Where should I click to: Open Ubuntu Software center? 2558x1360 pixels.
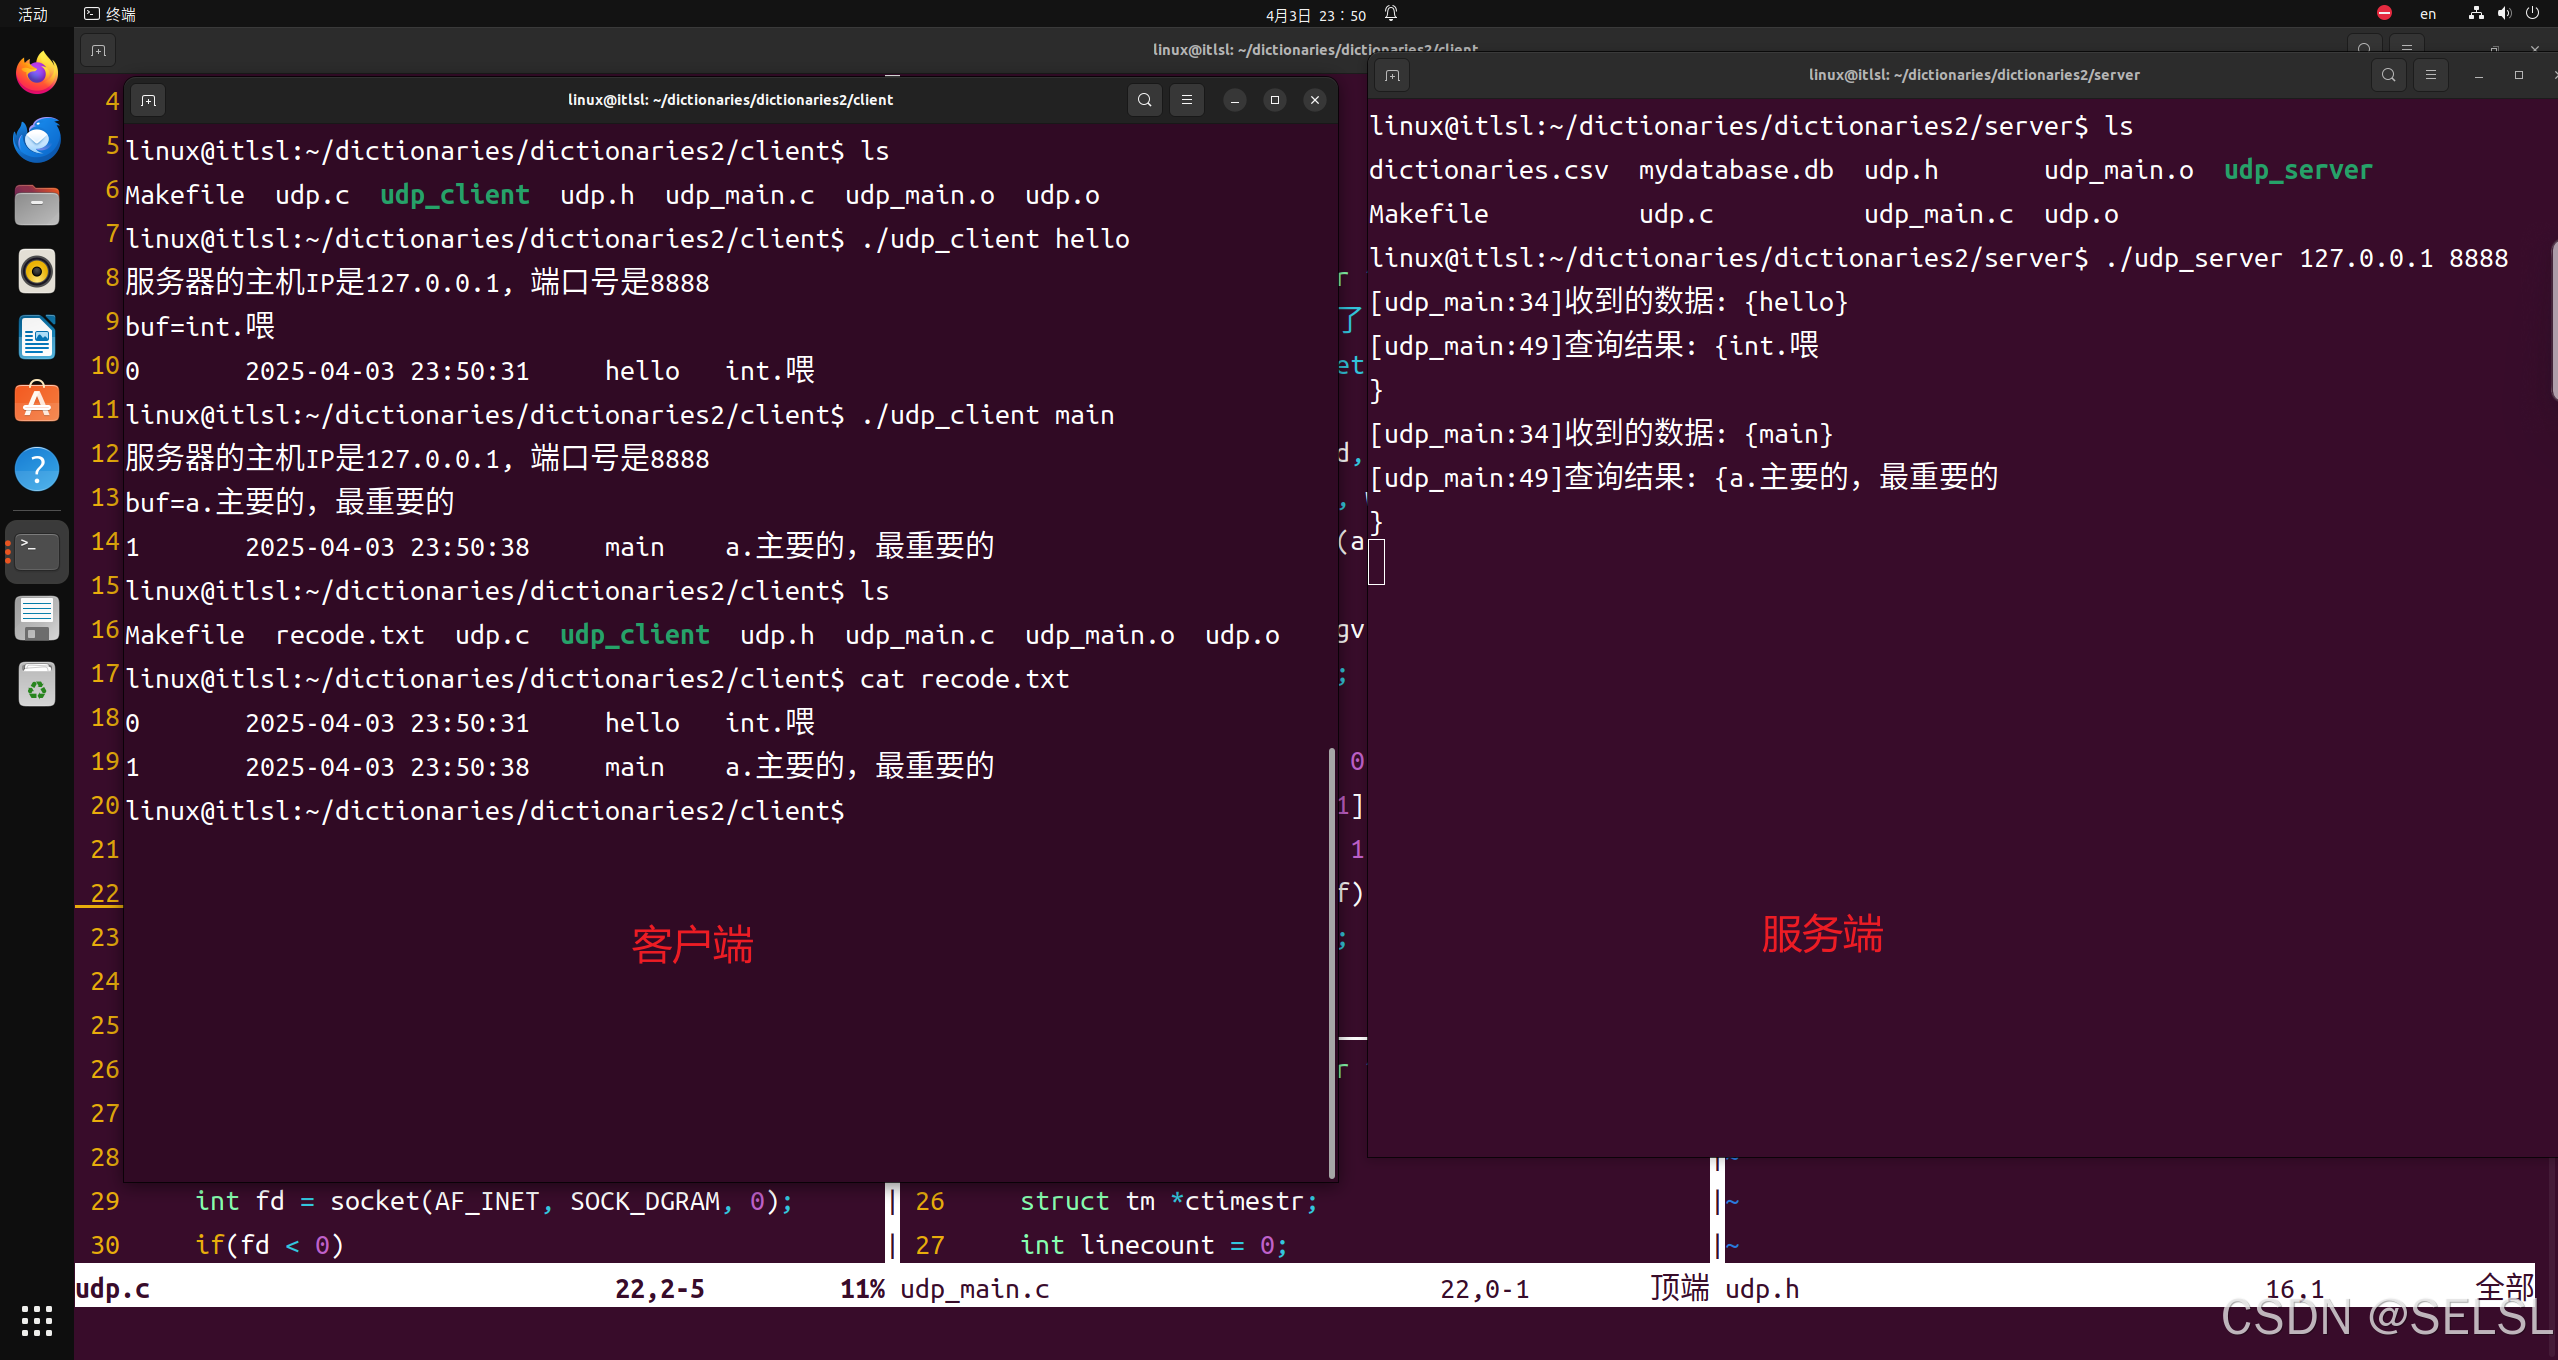[x=36, y=403]
